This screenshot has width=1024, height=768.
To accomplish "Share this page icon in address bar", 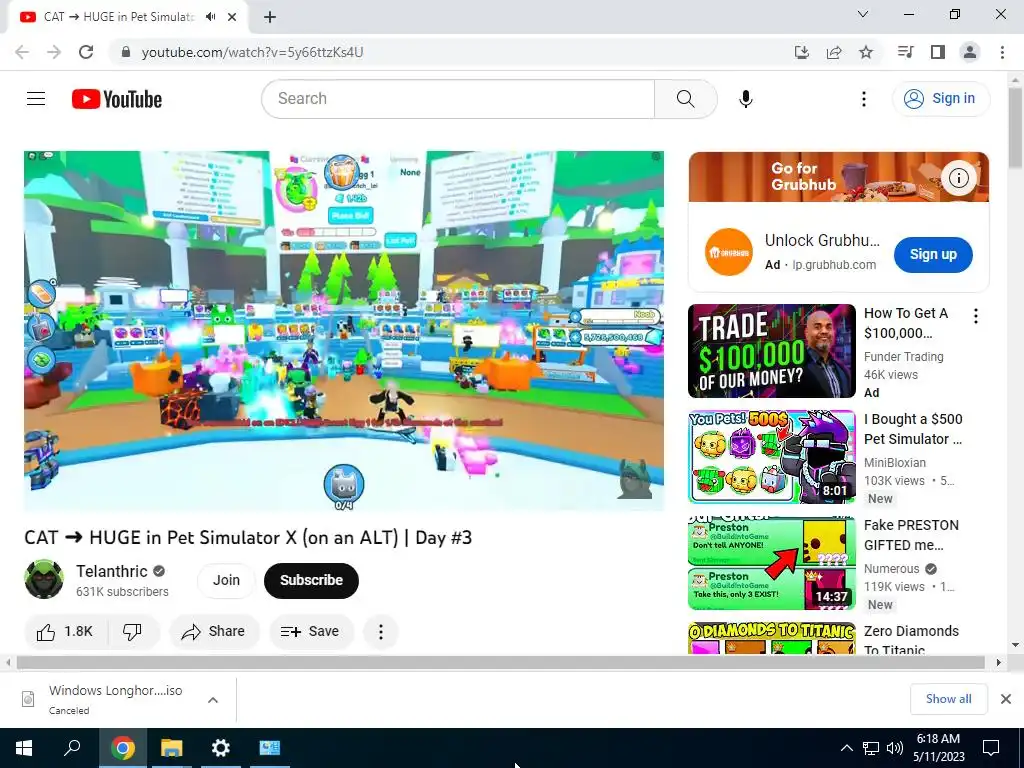I will pyautogui.click(x=833, y=52).
